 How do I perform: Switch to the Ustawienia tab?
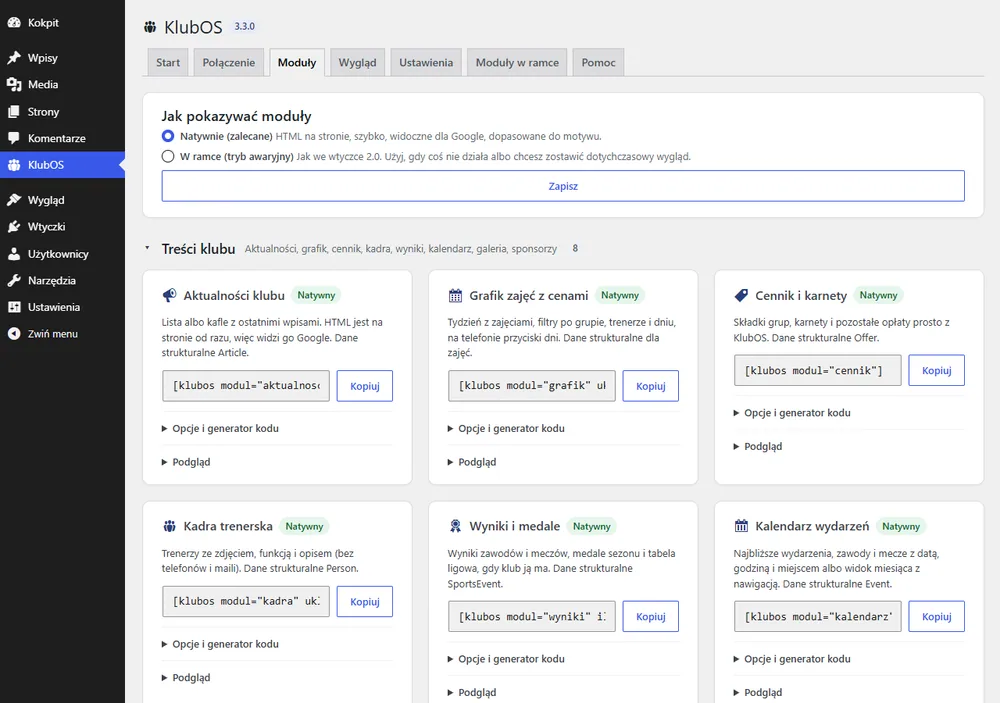click(426, 63)
